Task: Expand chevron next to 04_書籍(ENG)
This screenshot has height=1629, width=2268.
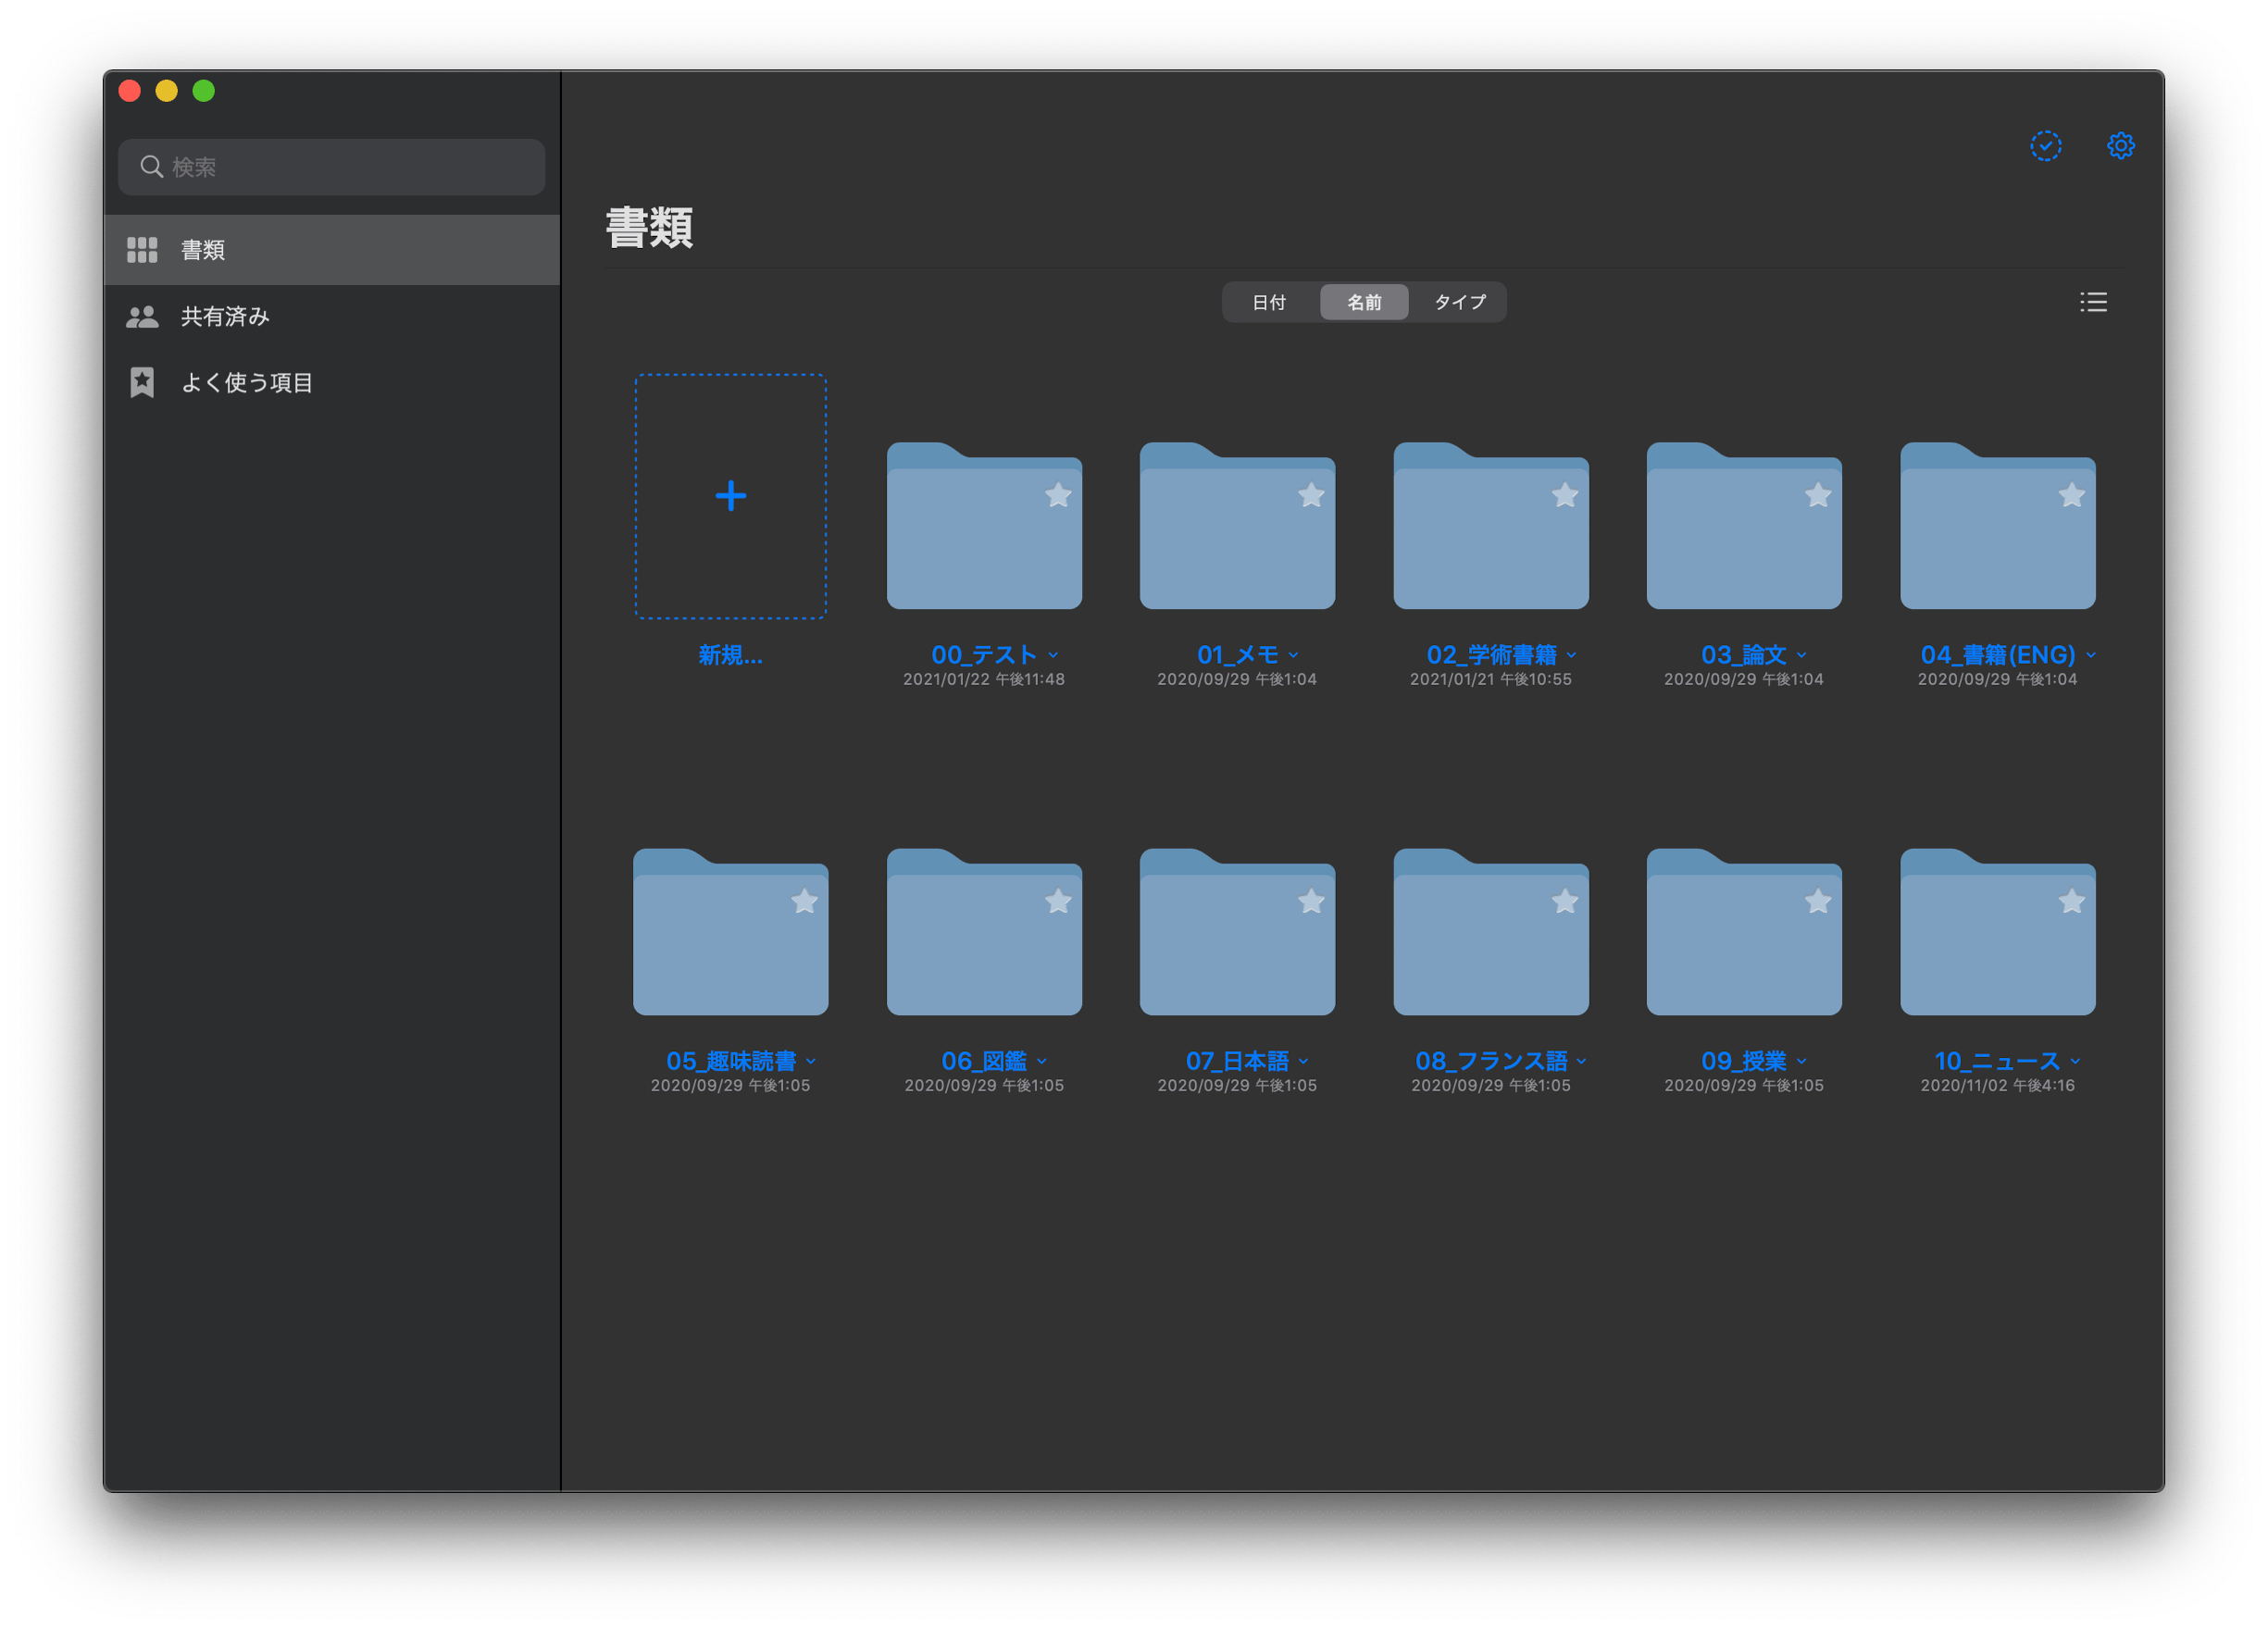Action: click(x=2091, y=655)
